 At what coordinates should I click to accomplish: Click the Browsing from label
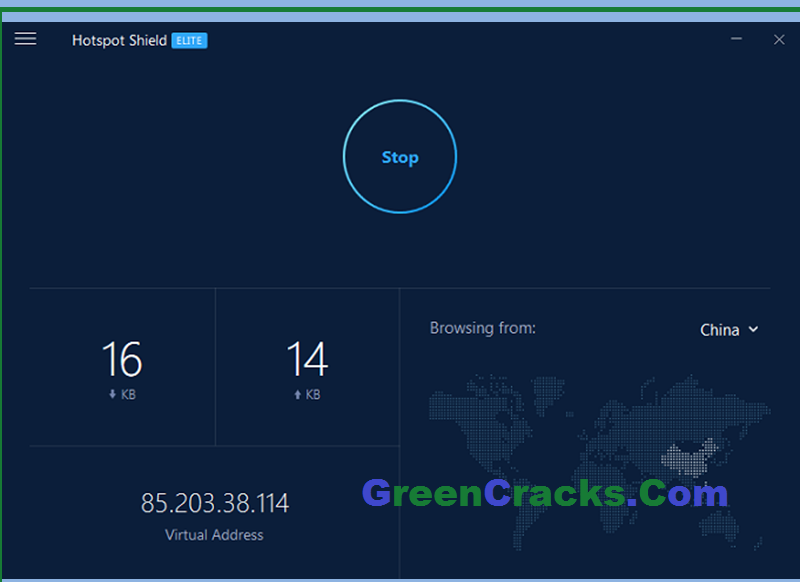point(483,328)
